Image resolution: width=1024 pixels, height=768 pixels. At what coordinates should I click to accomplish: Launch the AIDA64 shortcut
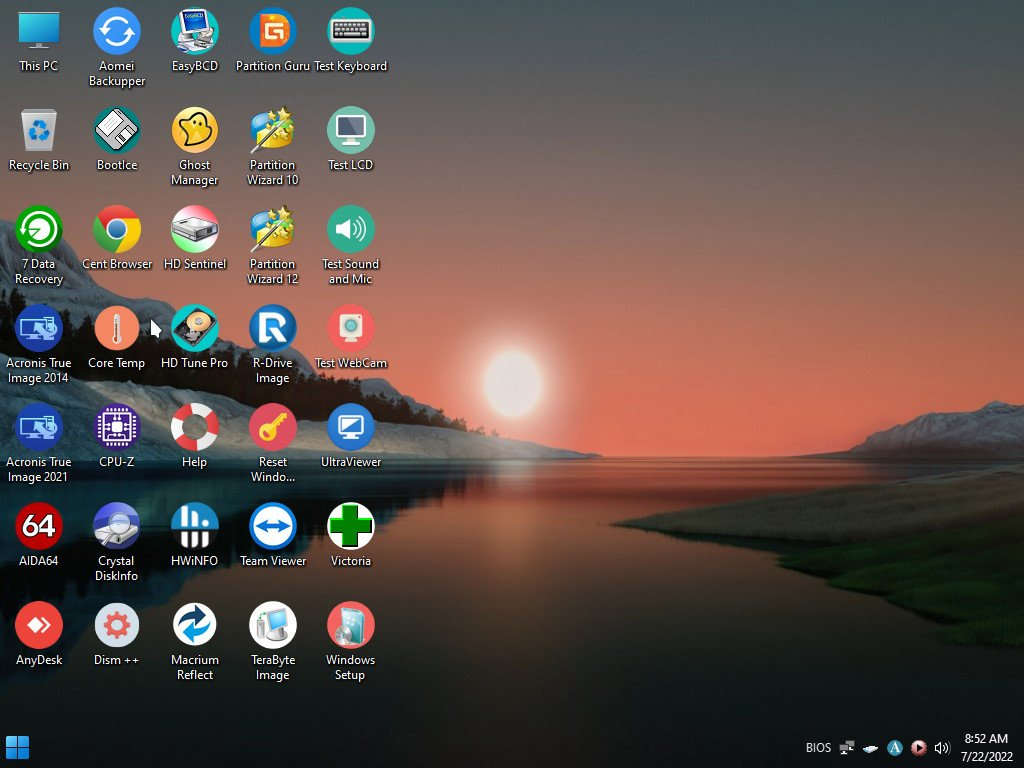tap(39, 527)
